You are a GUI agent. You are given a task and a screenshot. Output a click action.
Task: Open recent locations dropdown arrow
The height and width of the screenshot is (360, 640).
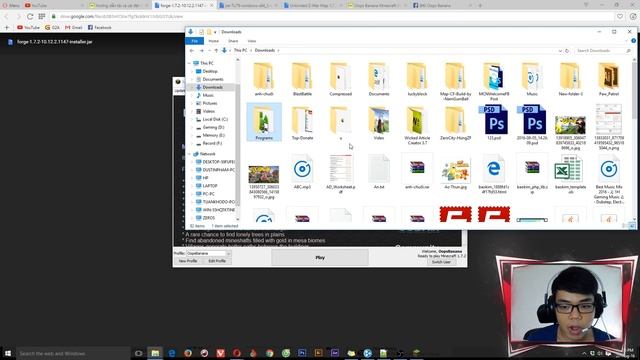pos(209,51)
